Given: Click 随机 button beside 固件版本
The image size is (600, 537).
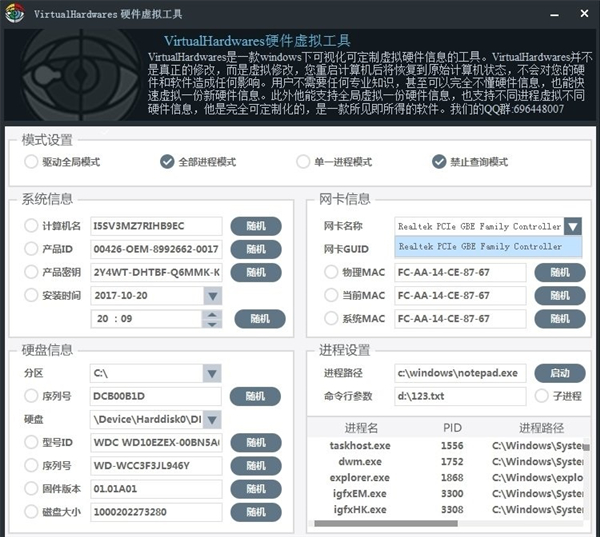Looking at the screenshot, I should (256, 490).
